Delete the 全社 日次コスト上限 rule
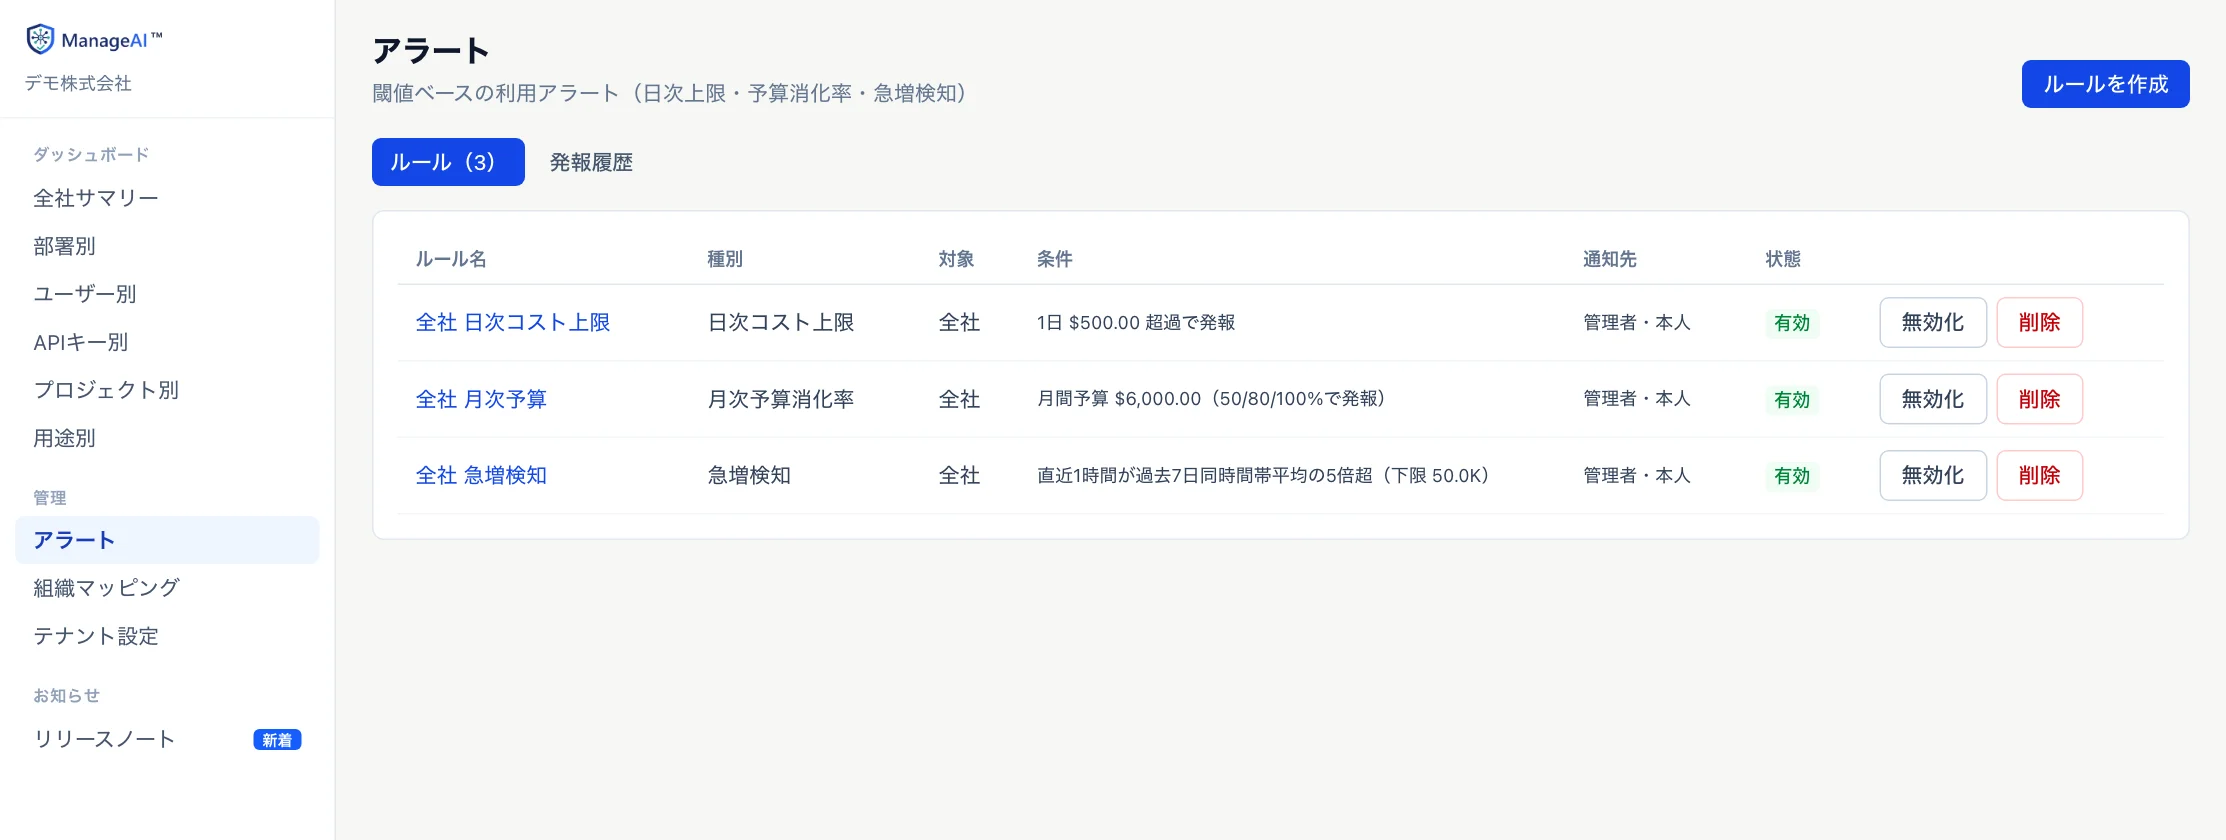2226x840 pixels. (2040, 322)
